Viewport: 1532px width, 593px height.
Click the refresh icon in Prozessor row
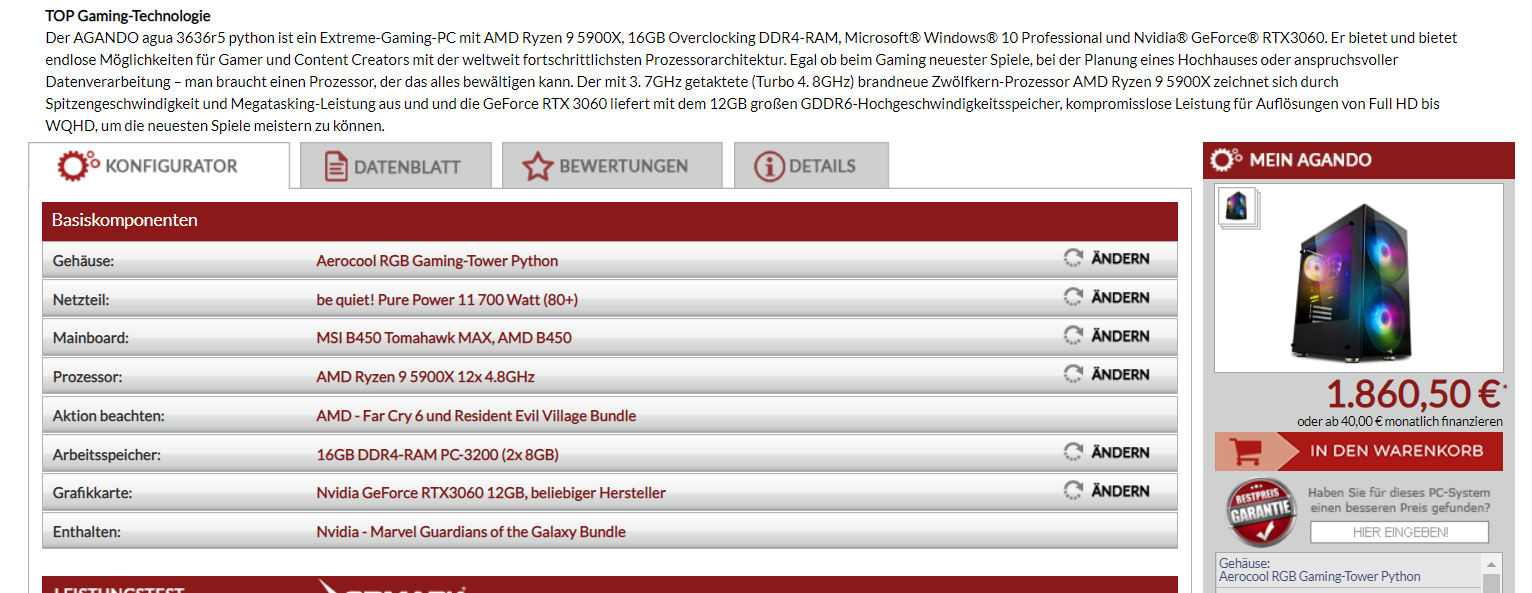(1073, 374)
